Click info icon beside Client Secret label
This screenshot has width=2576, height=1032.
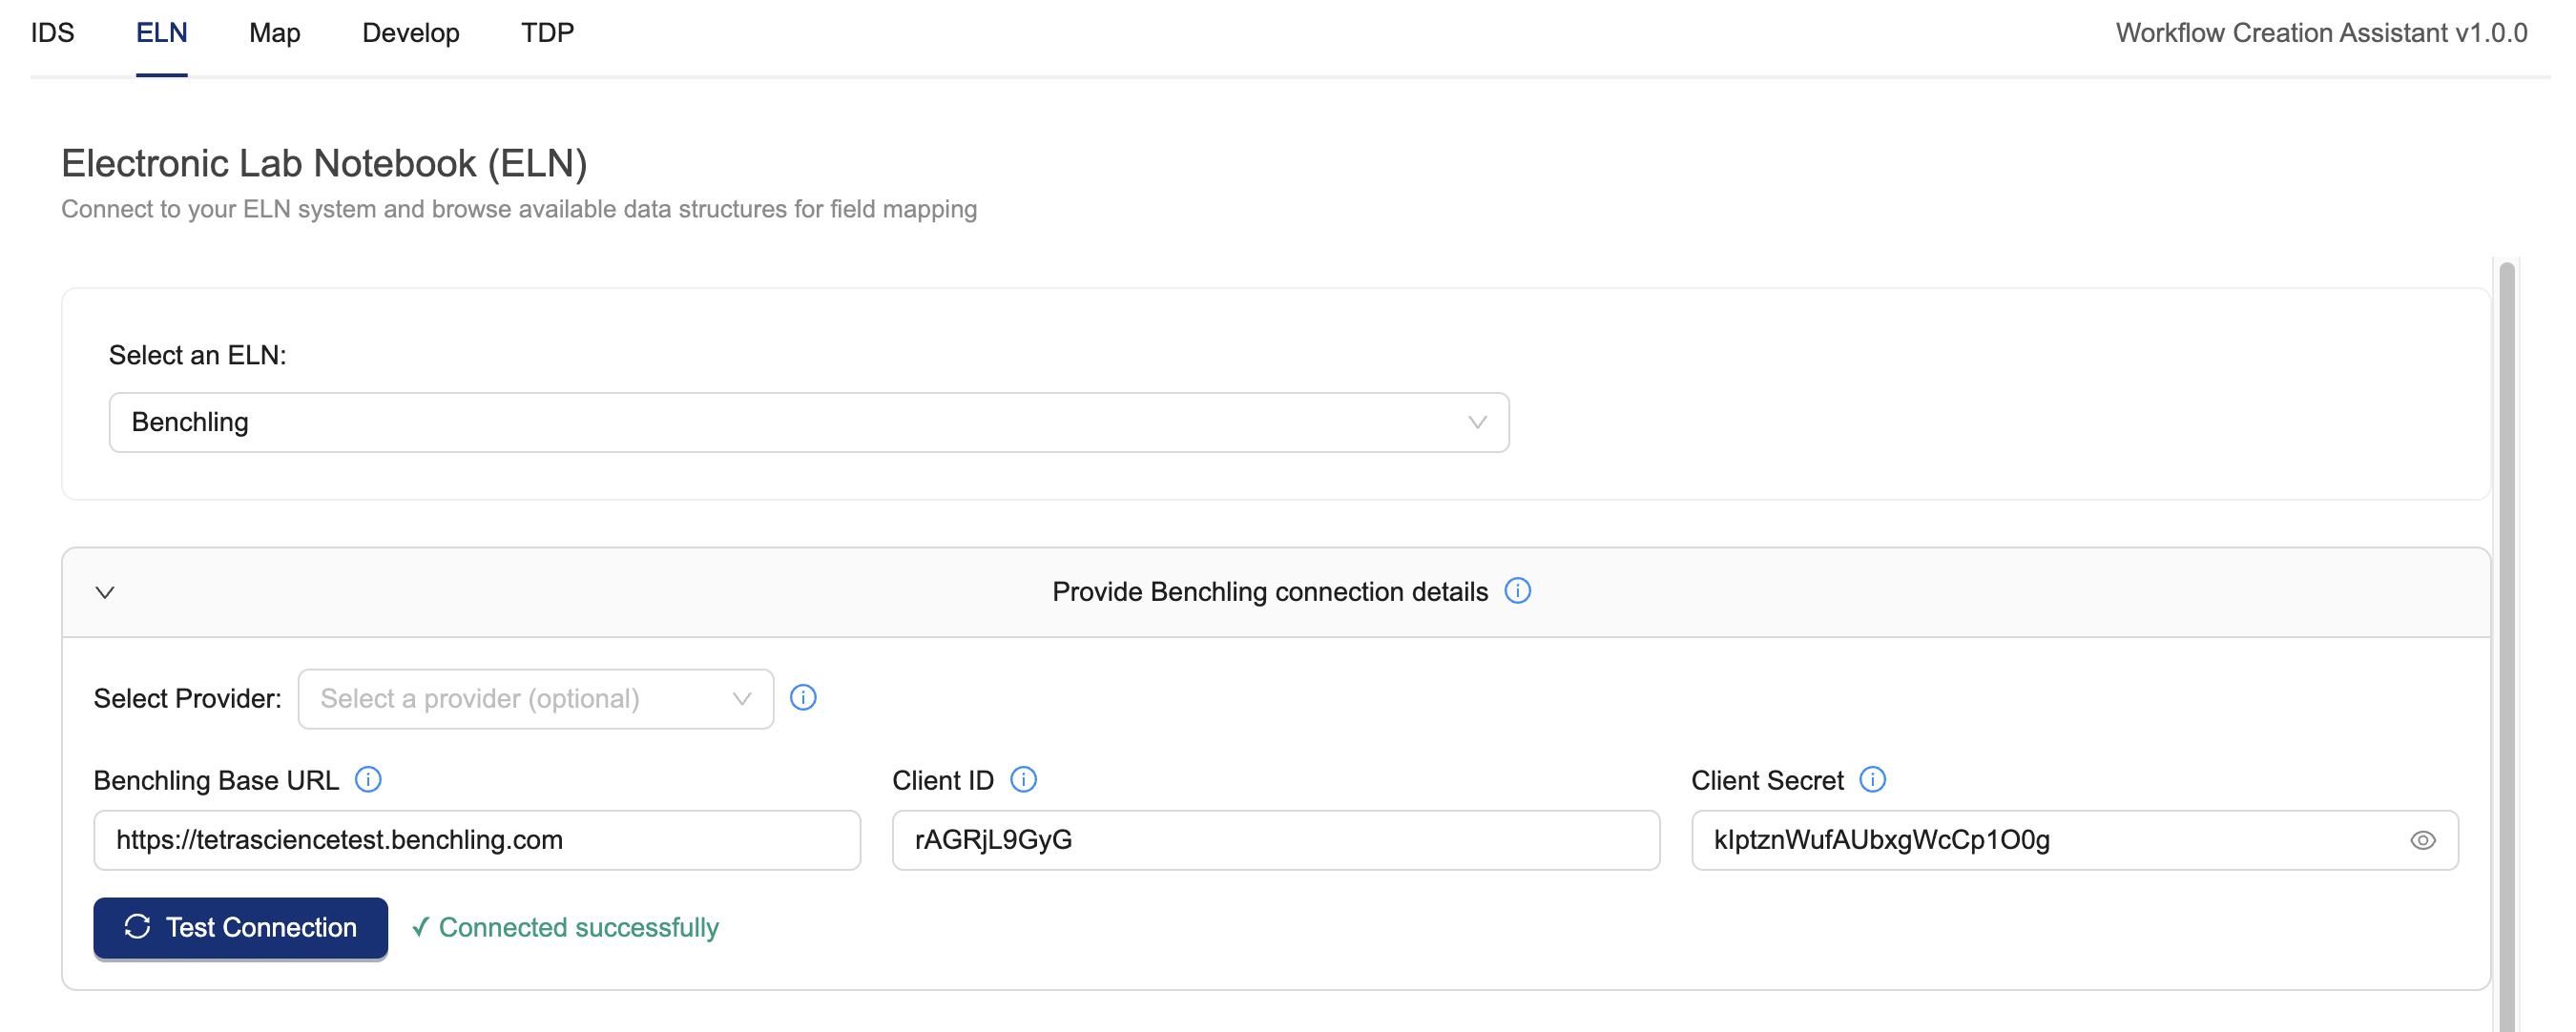pyautogui.click(x=1872, y=780)
